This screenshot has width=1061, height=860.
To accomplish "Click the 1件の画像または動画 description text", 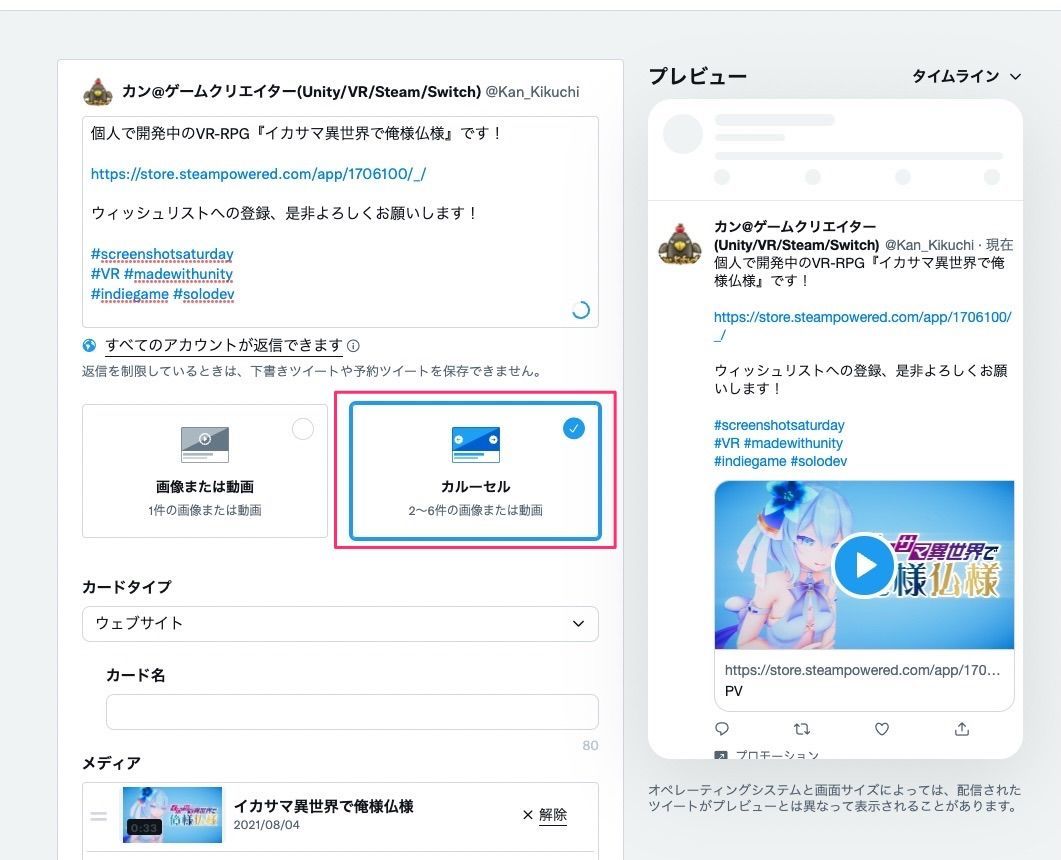I will 205,510.
